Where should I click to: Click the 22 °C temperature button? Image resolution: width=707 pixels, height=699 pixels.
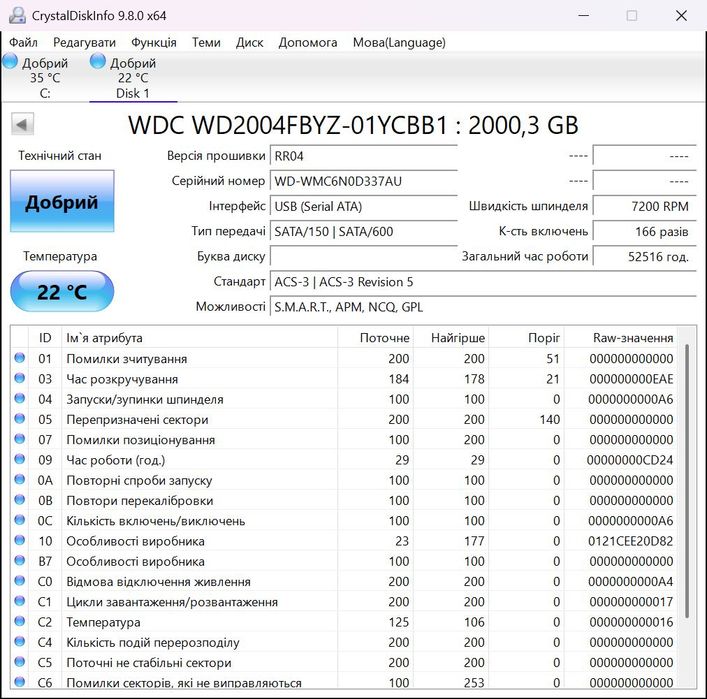[x=62, y=291]
